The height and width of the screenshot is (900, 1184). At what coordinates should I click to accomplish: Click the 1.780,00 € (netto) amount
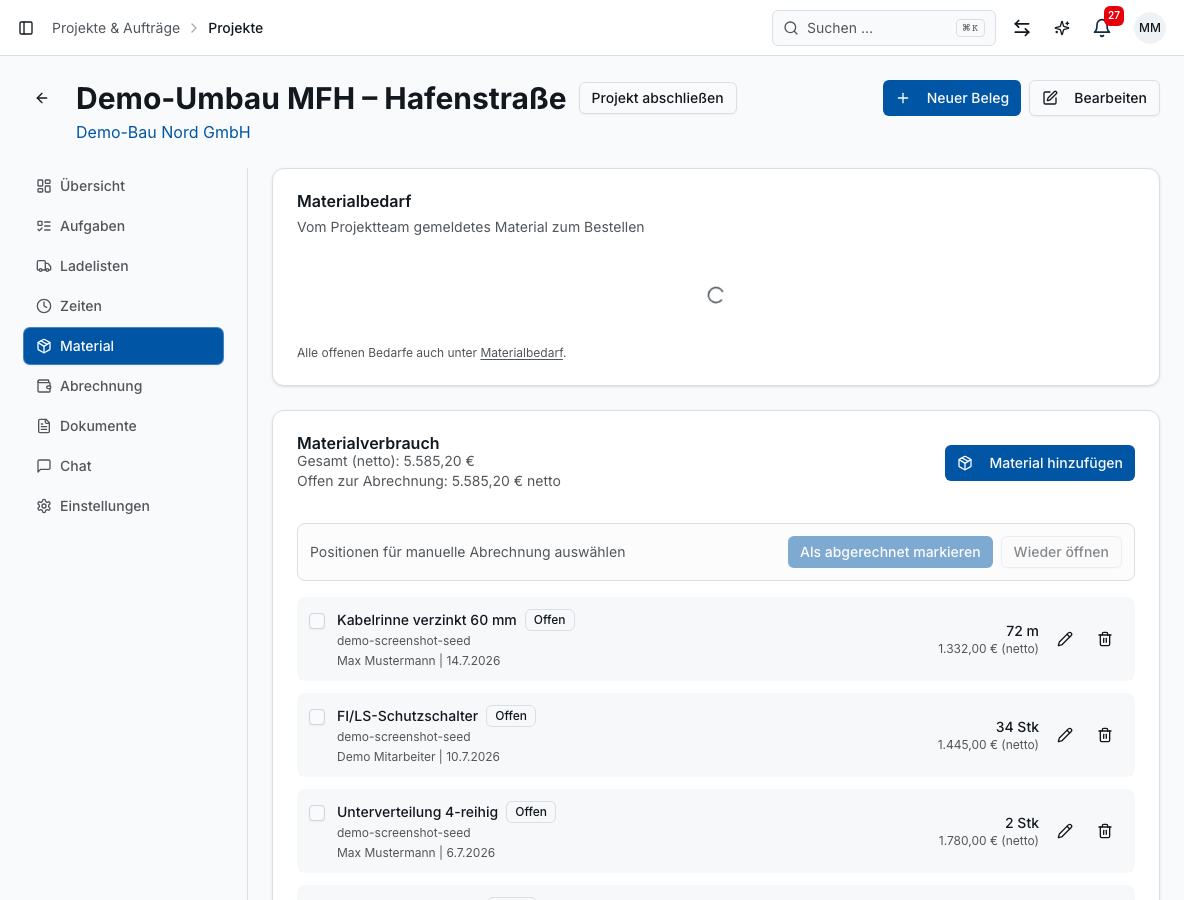click(x=988, y=840)
